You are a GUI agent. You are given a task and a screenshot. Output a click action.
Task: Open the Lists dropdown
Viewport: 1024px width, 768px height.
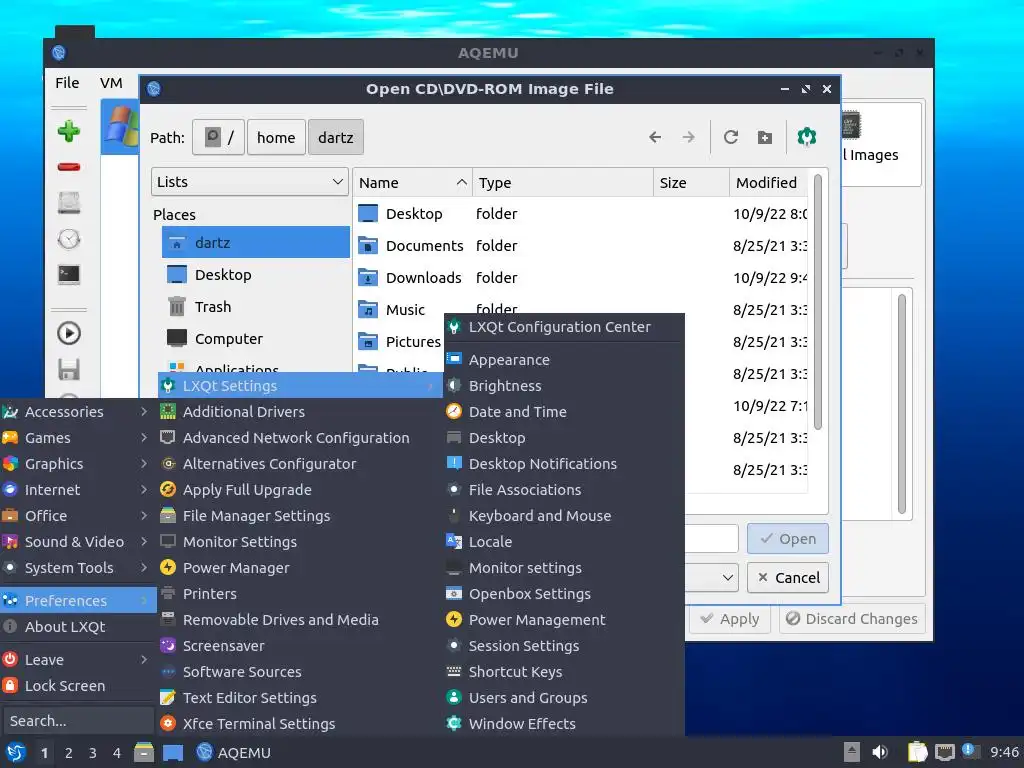[x=250, y=182]
